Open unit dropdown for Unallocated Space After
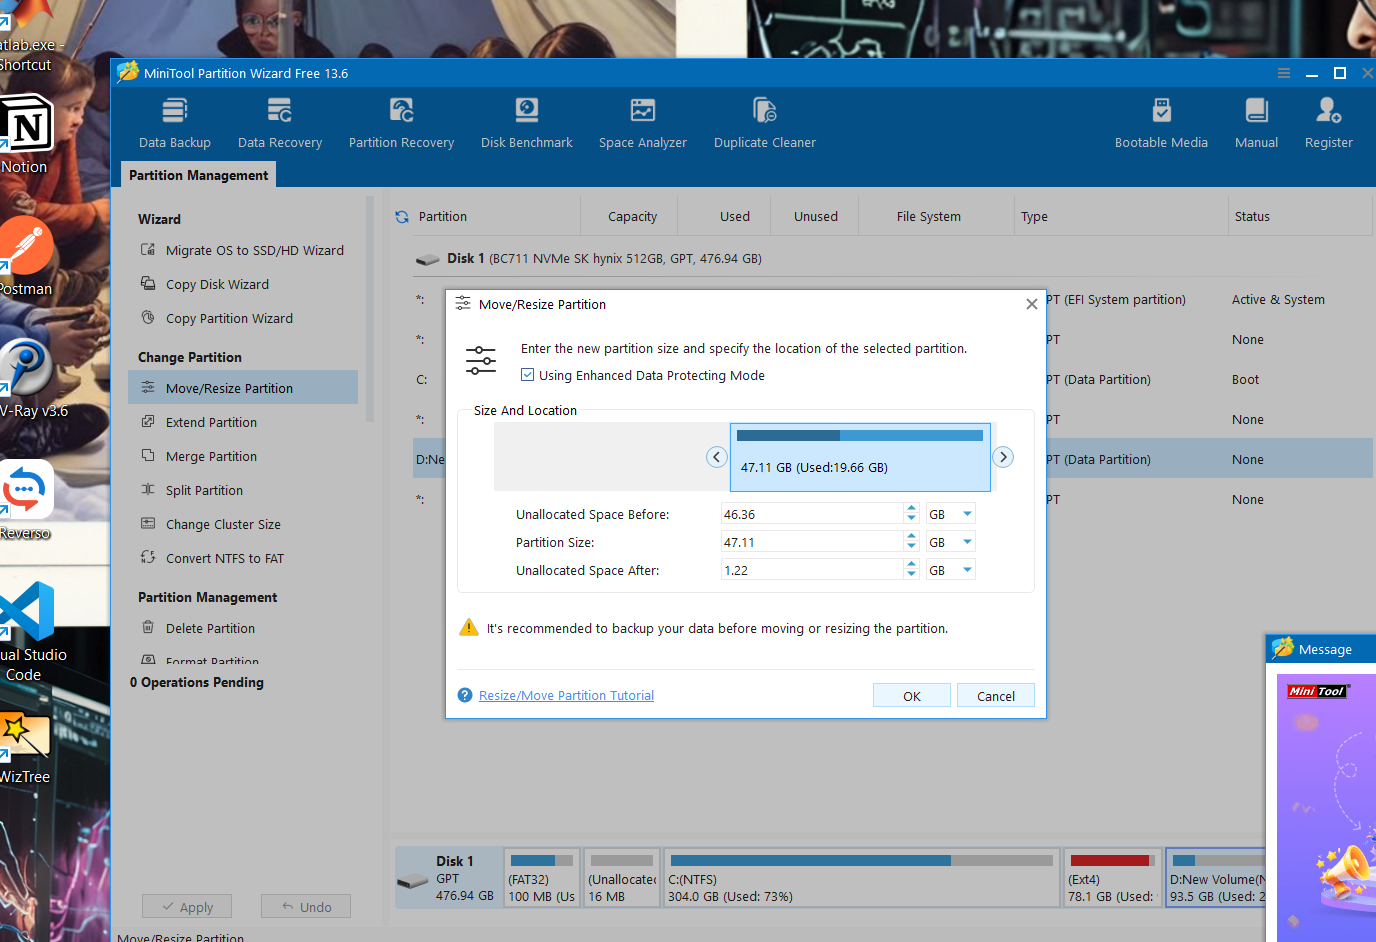The width and height of the screenshot is (1376, 942). 967,570
